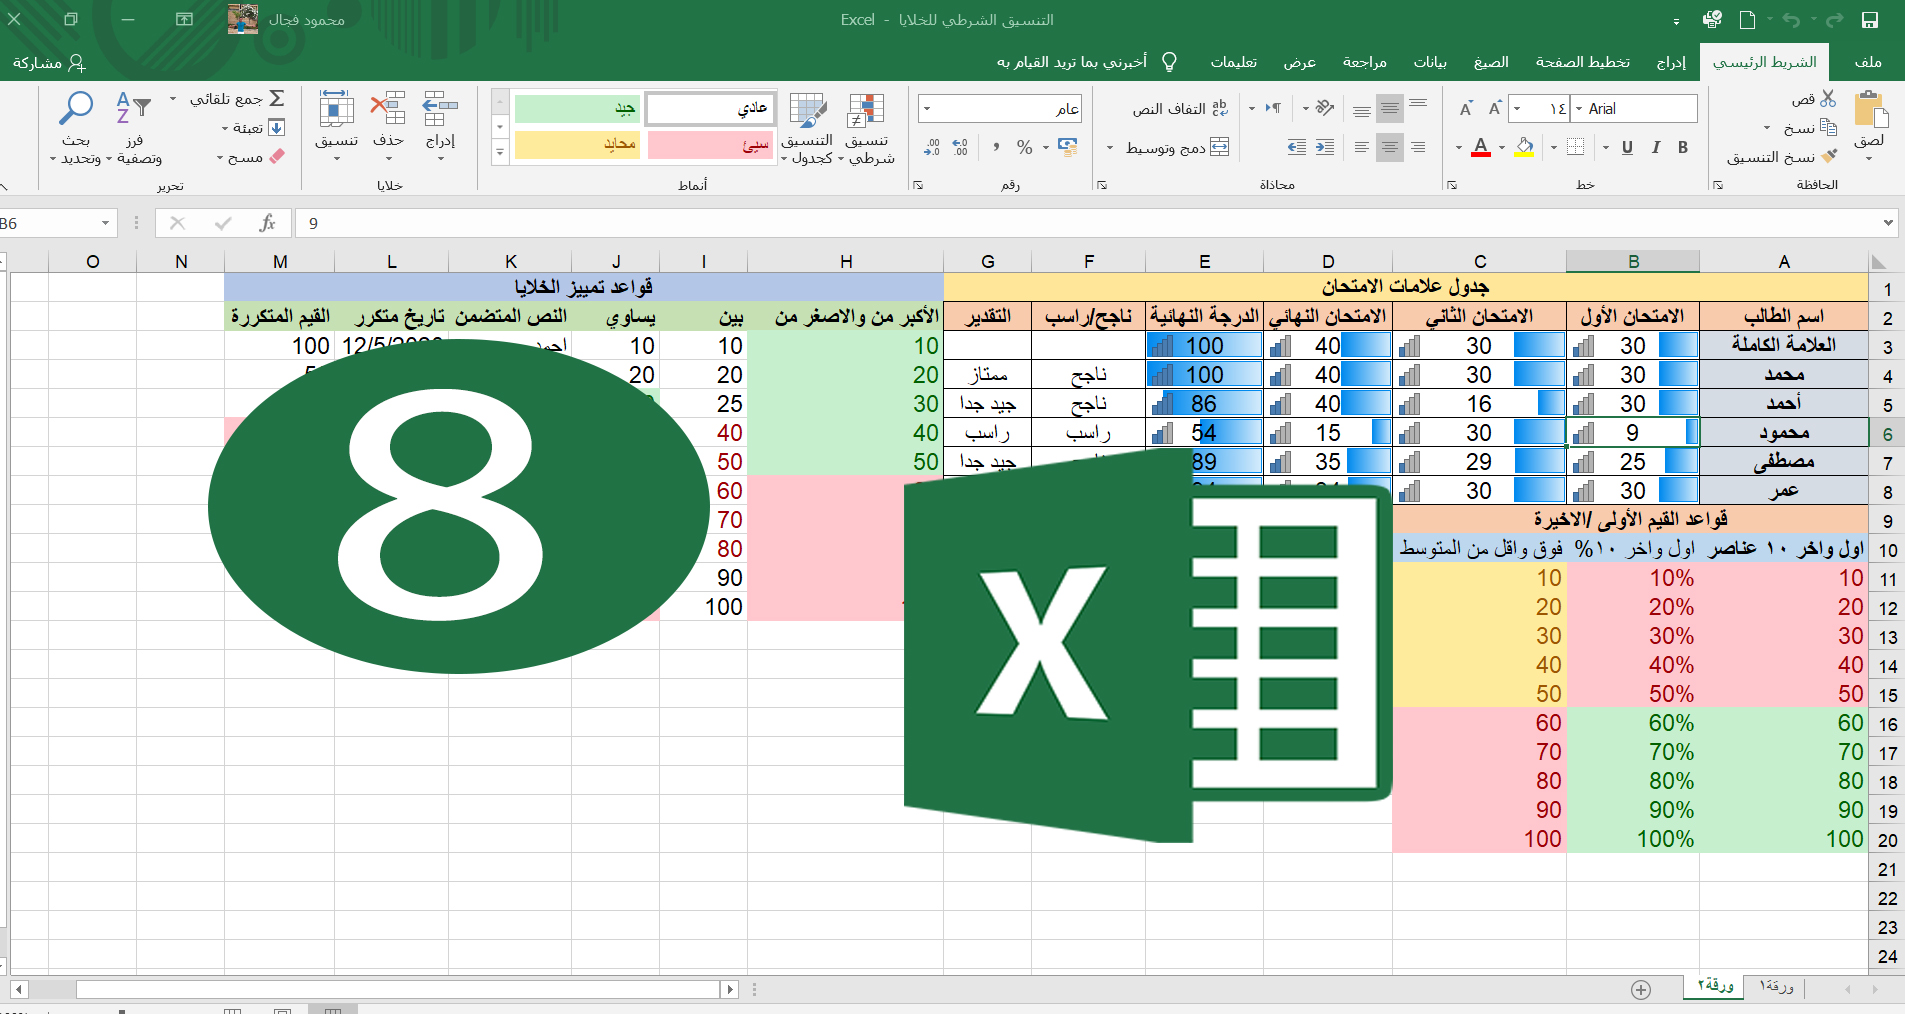
Task: Click the Fill (تعبئة) down-arrow icon
Action: click(x=277, y=127)
